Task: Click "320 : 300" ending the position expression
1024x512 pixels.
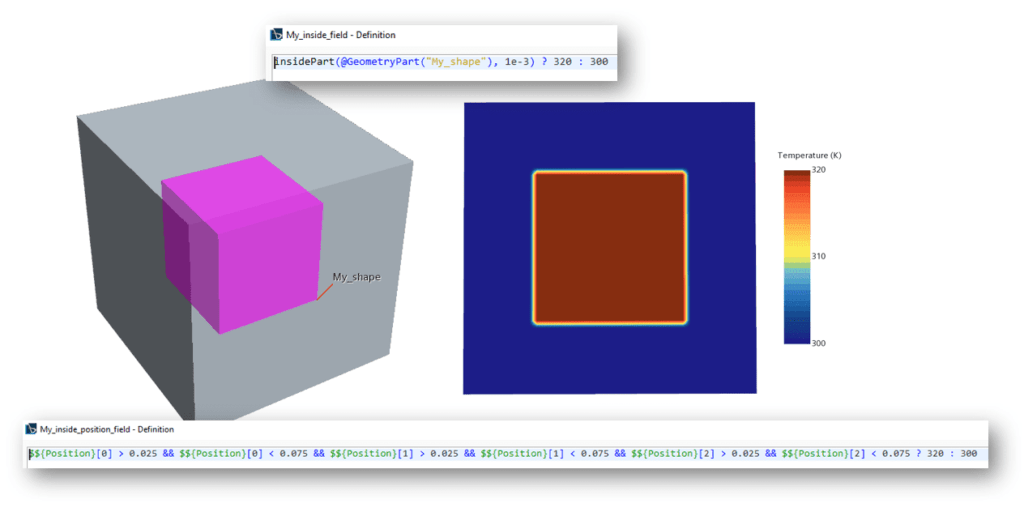Action: click(954, 453)
